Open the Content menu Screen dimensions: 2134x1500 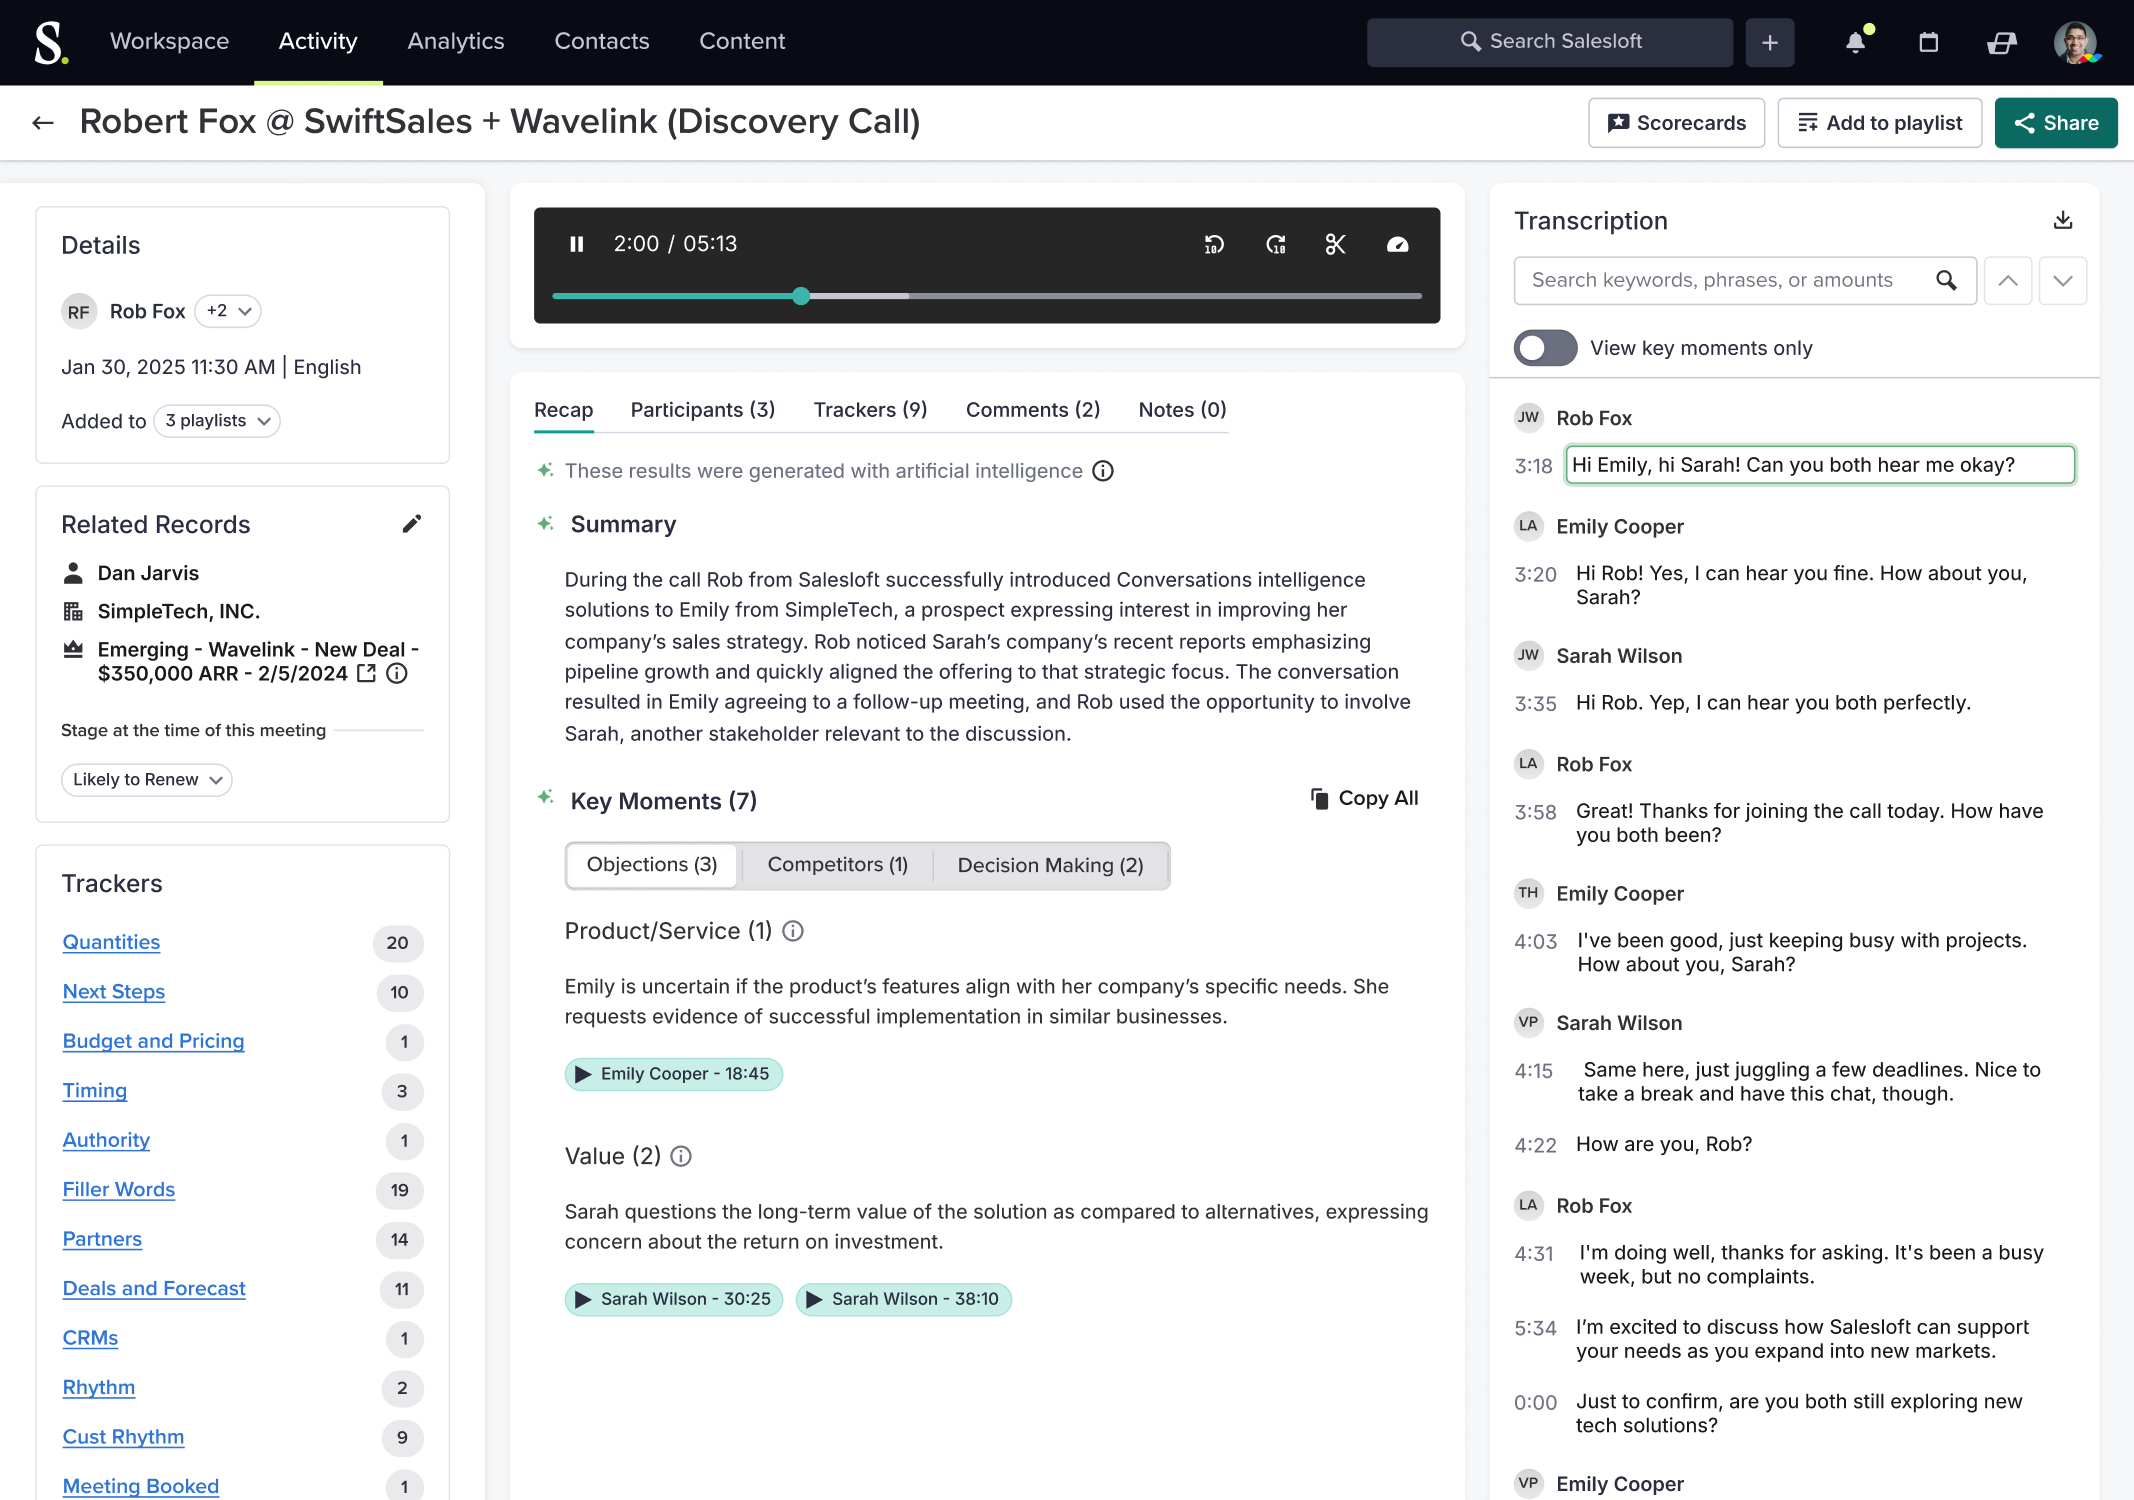click(742, 42)
